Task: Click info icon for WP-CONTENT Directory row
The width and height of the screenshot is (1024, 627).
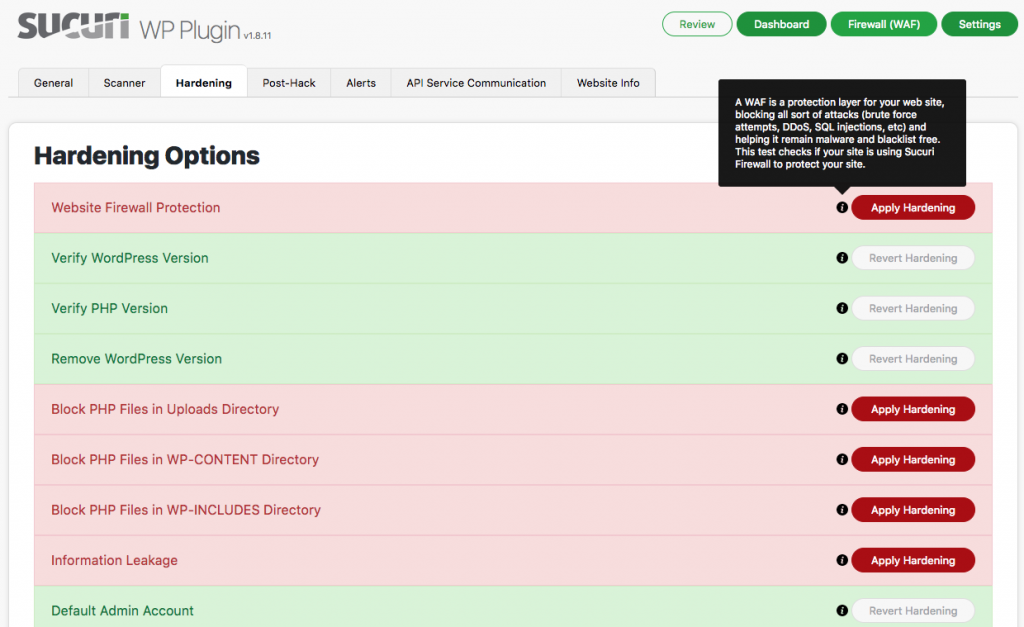Action: pyautogui.click(x=842, y=460)
